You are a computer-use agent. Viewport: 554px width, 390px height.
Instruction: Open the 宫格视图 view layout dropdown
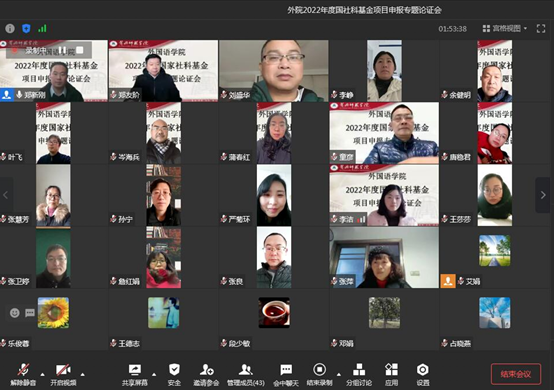(x=505, y=28)
